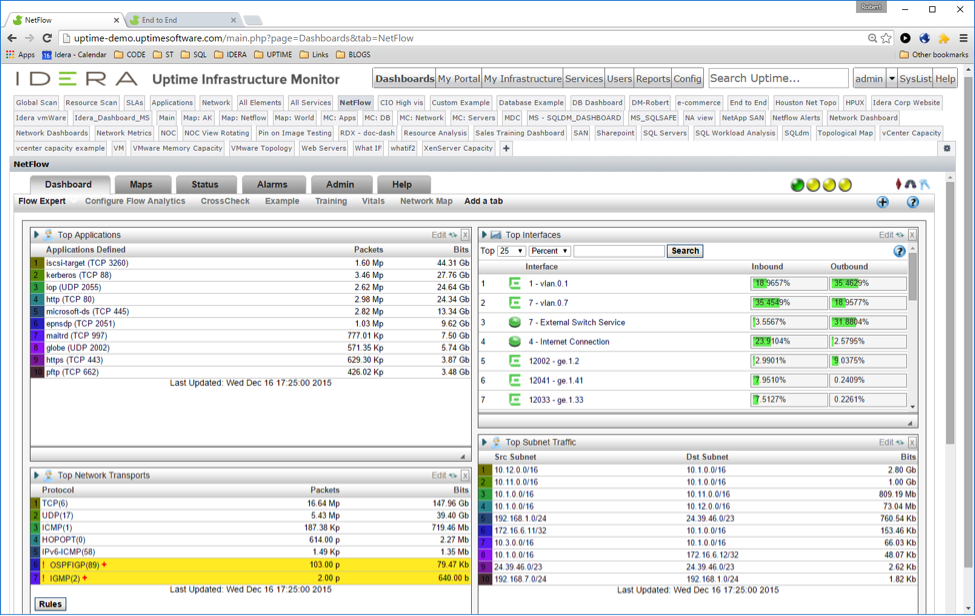Close the Top Applications panel
Viewport: 975px width, 616px height.
point(465,235)
